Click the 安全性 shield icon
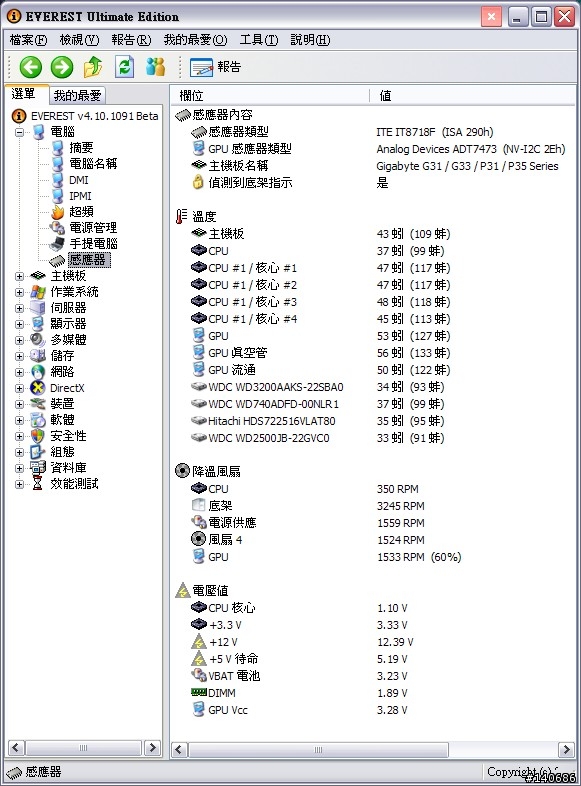 pyautogui.click(x=38, y=436)
